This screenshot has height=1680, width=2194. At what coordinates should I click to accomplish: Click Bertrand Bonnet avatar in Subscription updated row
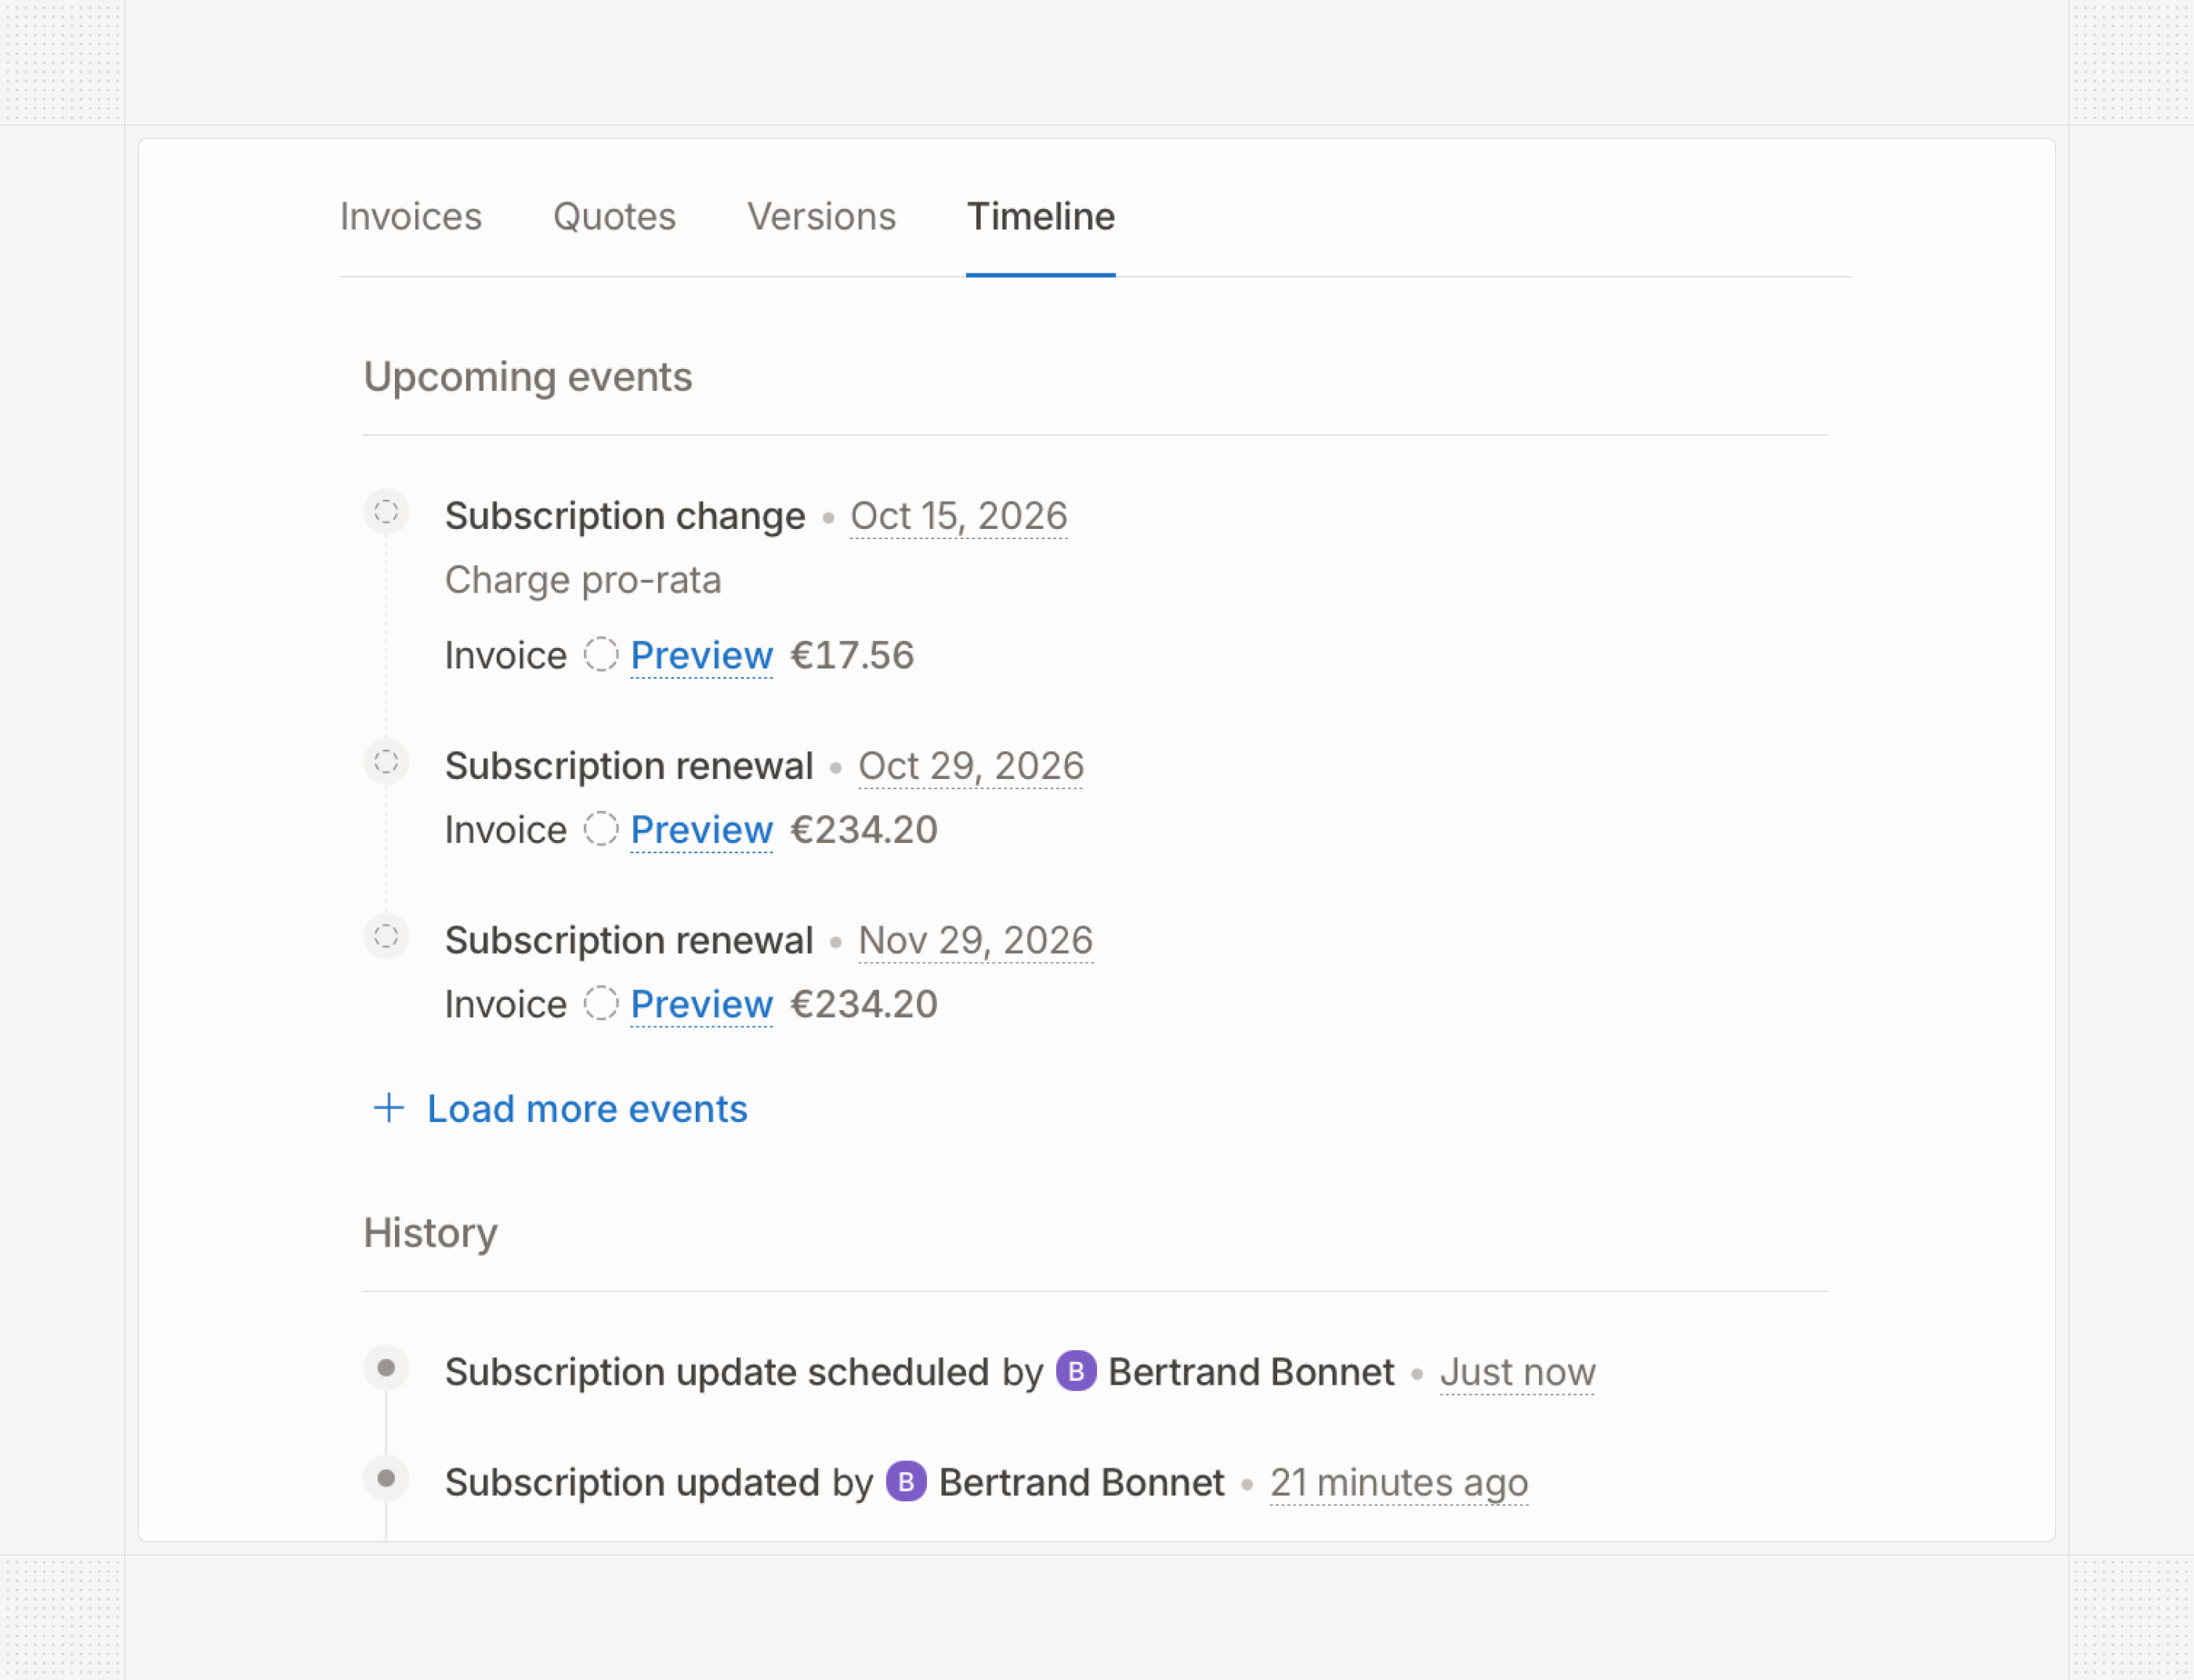[x=906, y=1482]
